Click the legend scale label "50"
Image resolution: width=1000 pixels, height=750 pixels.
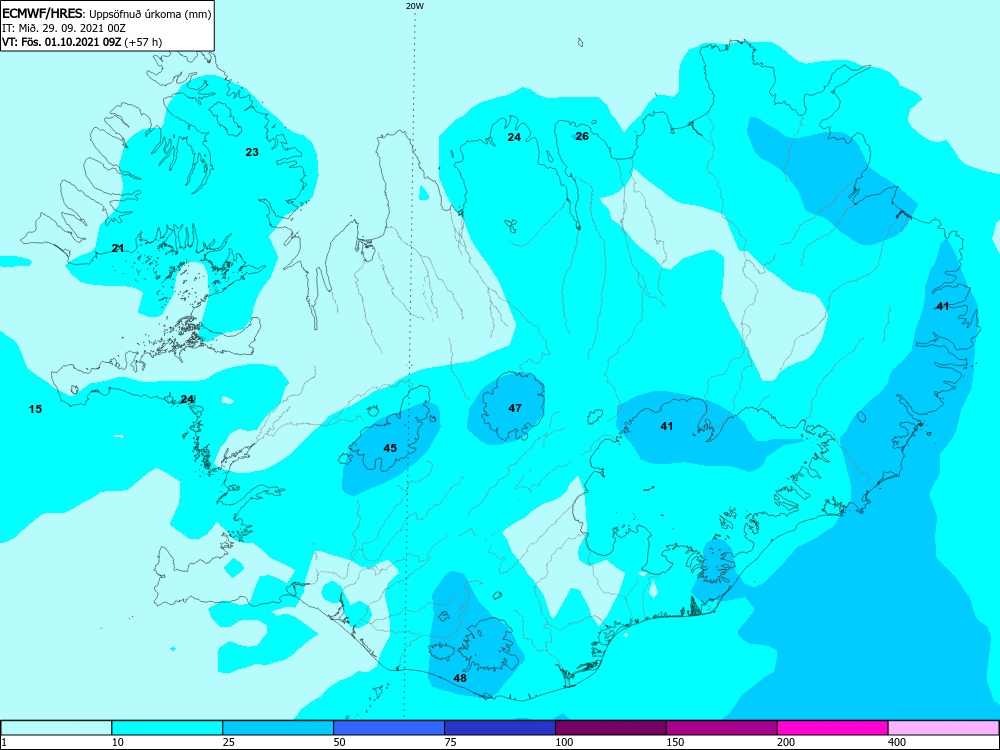point(340,742)
